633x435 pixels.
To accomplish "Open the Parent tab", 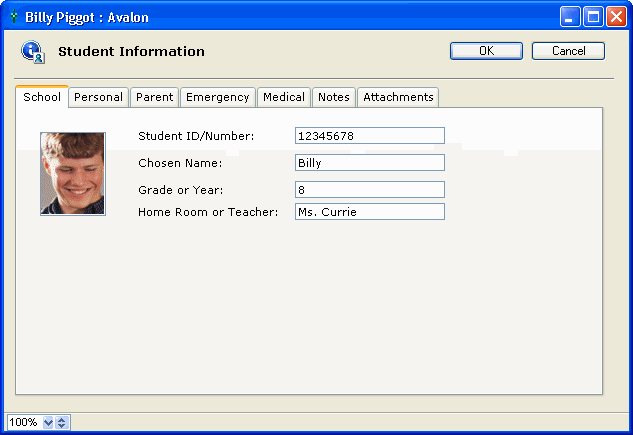I will 154,97.
